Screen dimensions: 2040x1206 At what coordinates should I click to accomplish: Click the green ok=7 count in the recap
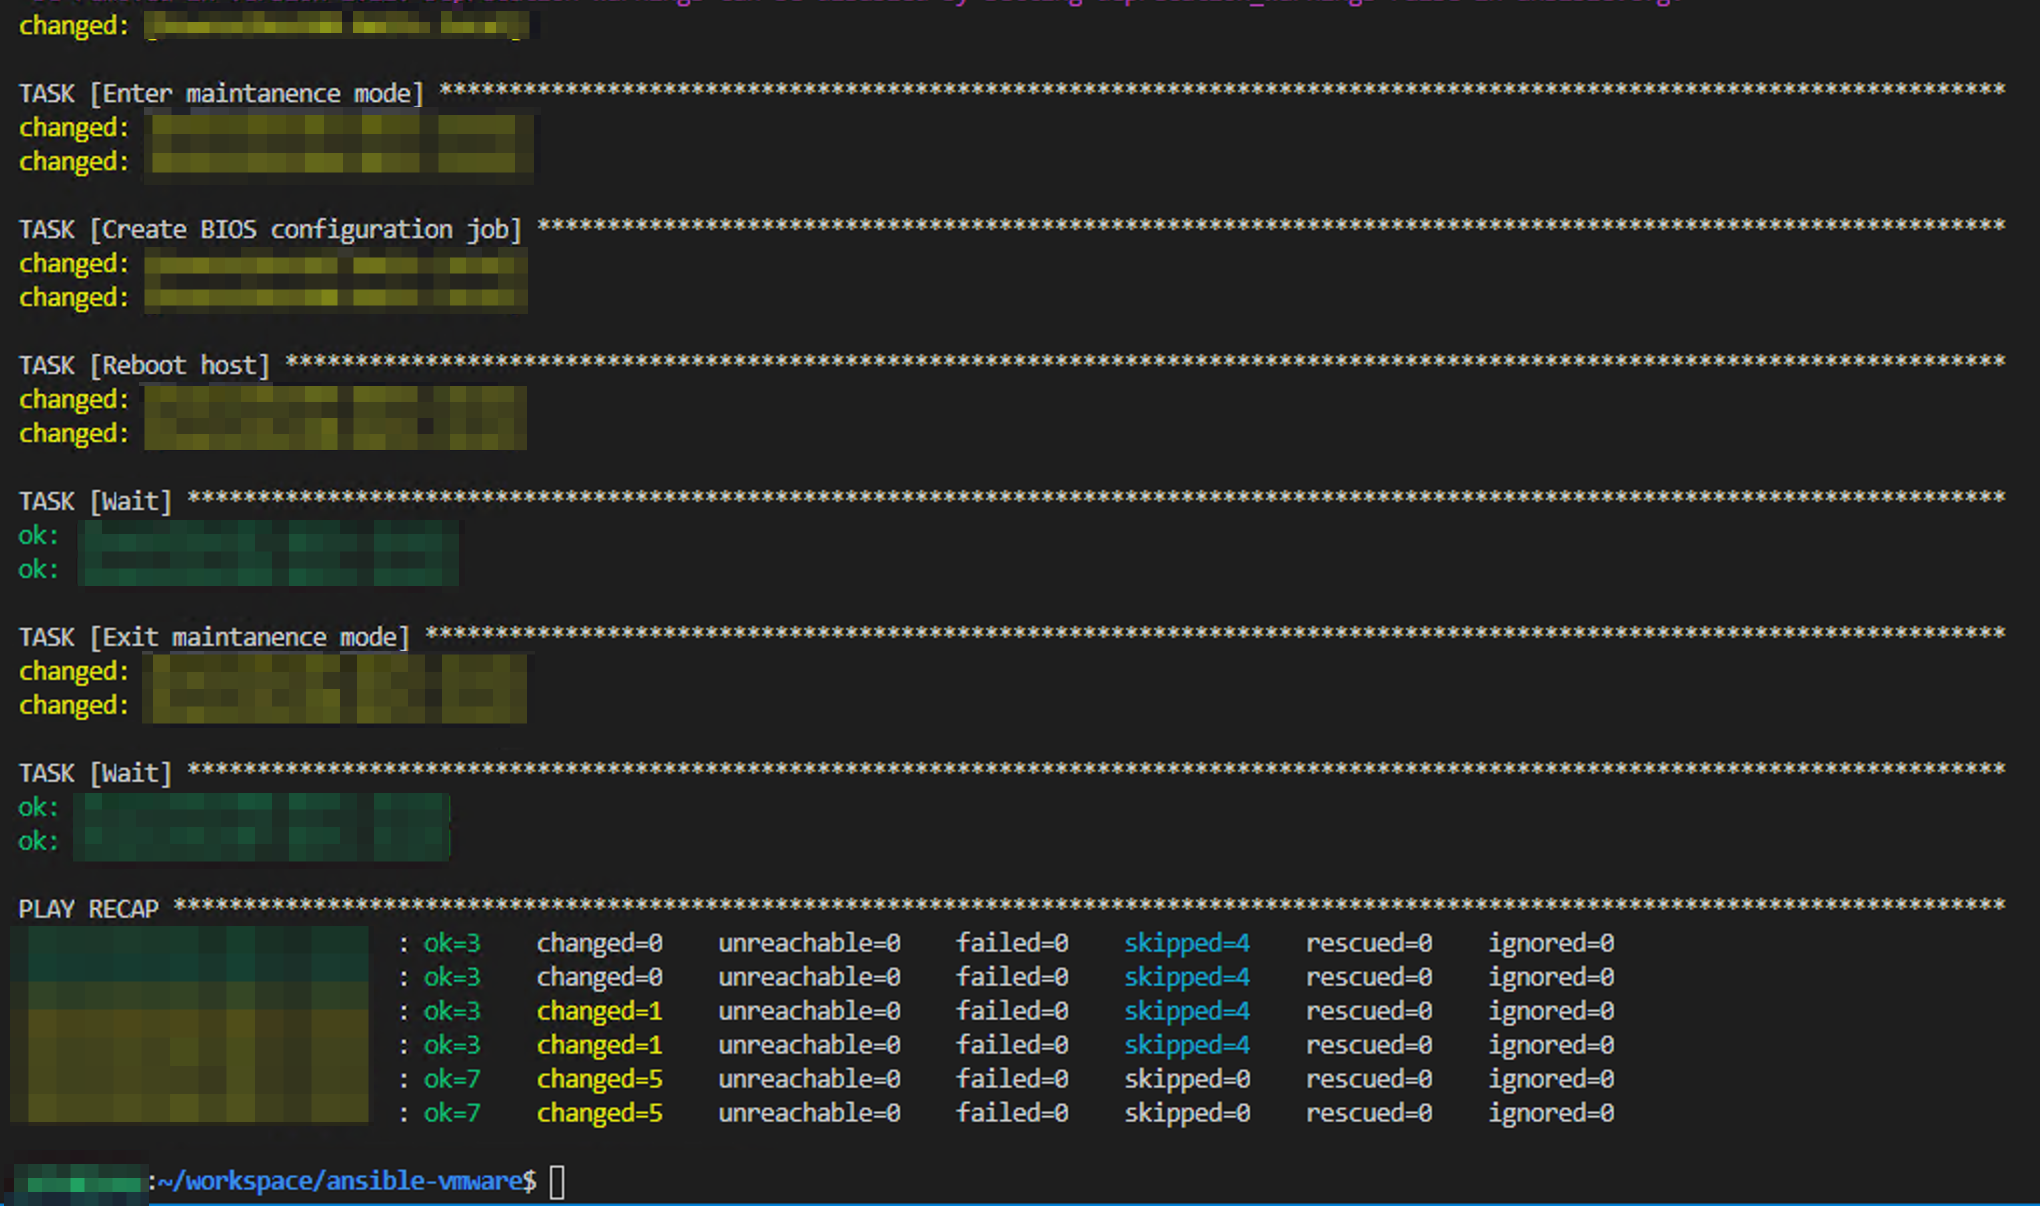click(x=452, y=1079)
